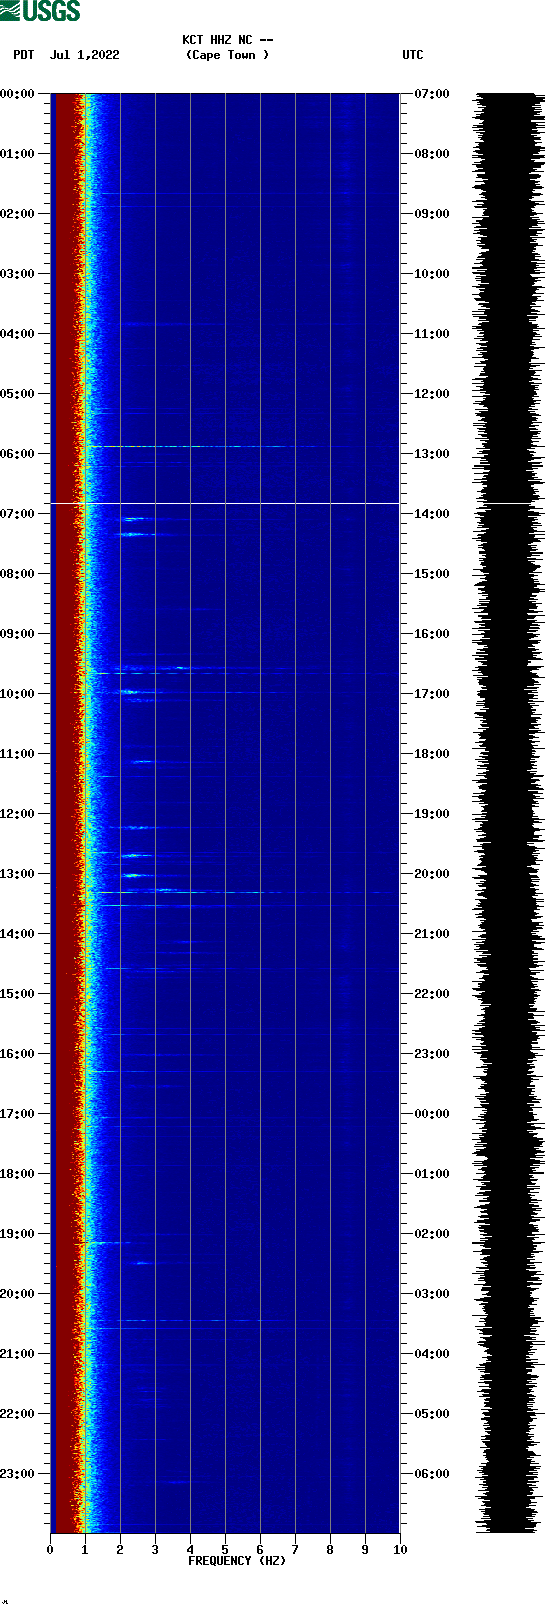552x1613 pixels.
Task: Click the 14:00 UTC time label
Action: pyautogui.click(x=432, y=514)
